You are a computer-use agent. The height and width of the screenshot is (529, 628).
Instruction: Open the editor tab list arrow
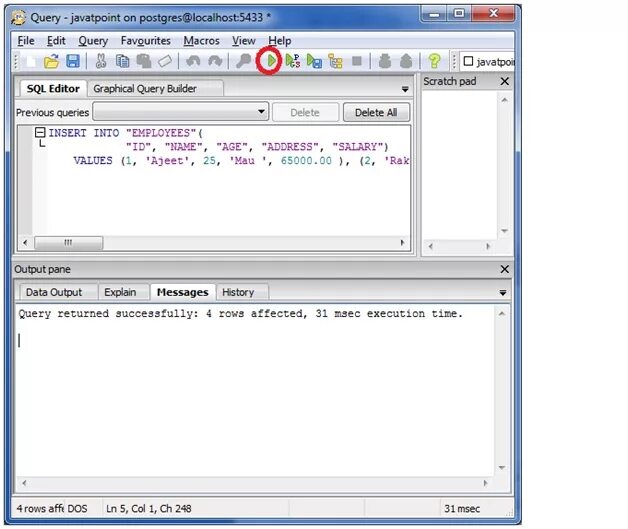405,89
